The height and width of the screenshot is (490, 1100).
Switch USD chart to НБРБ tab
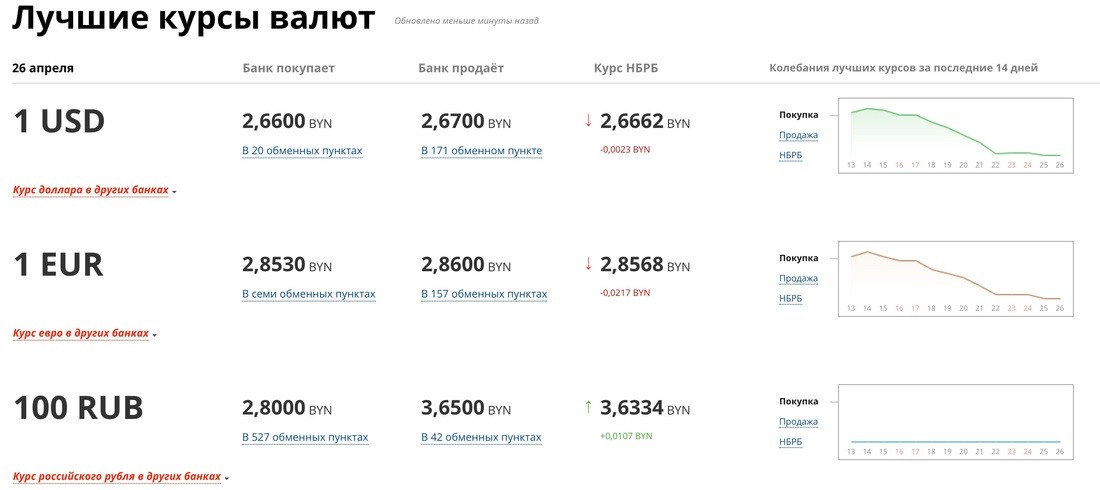click(790, 155)
